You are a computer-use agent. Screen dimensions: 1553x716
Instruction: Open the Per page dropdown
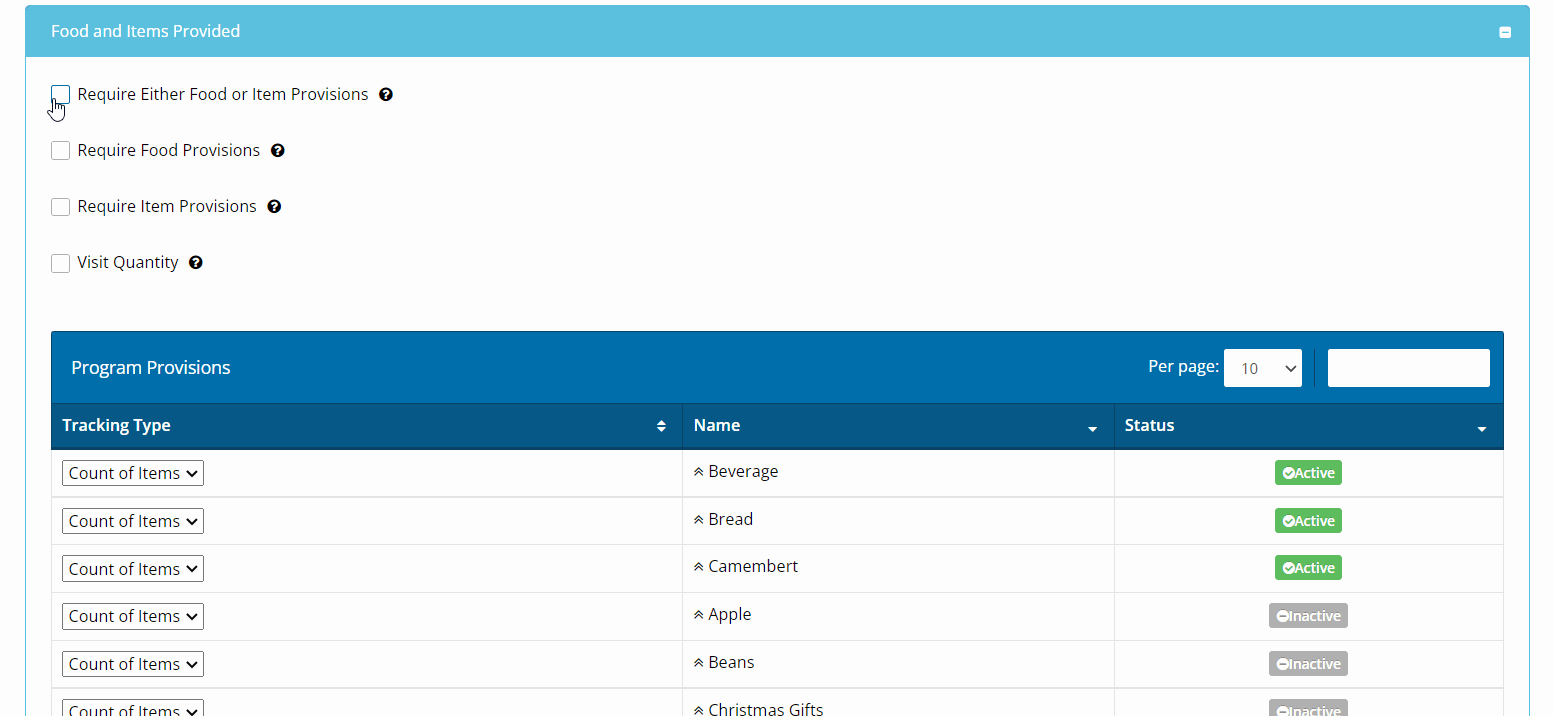(1263, 368)
